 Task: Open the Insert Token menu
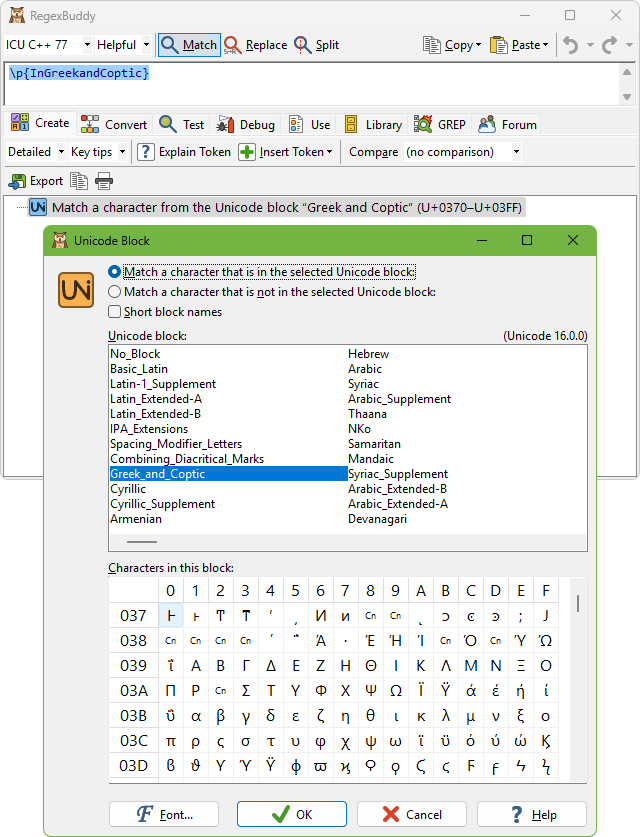tap(286, 152)
